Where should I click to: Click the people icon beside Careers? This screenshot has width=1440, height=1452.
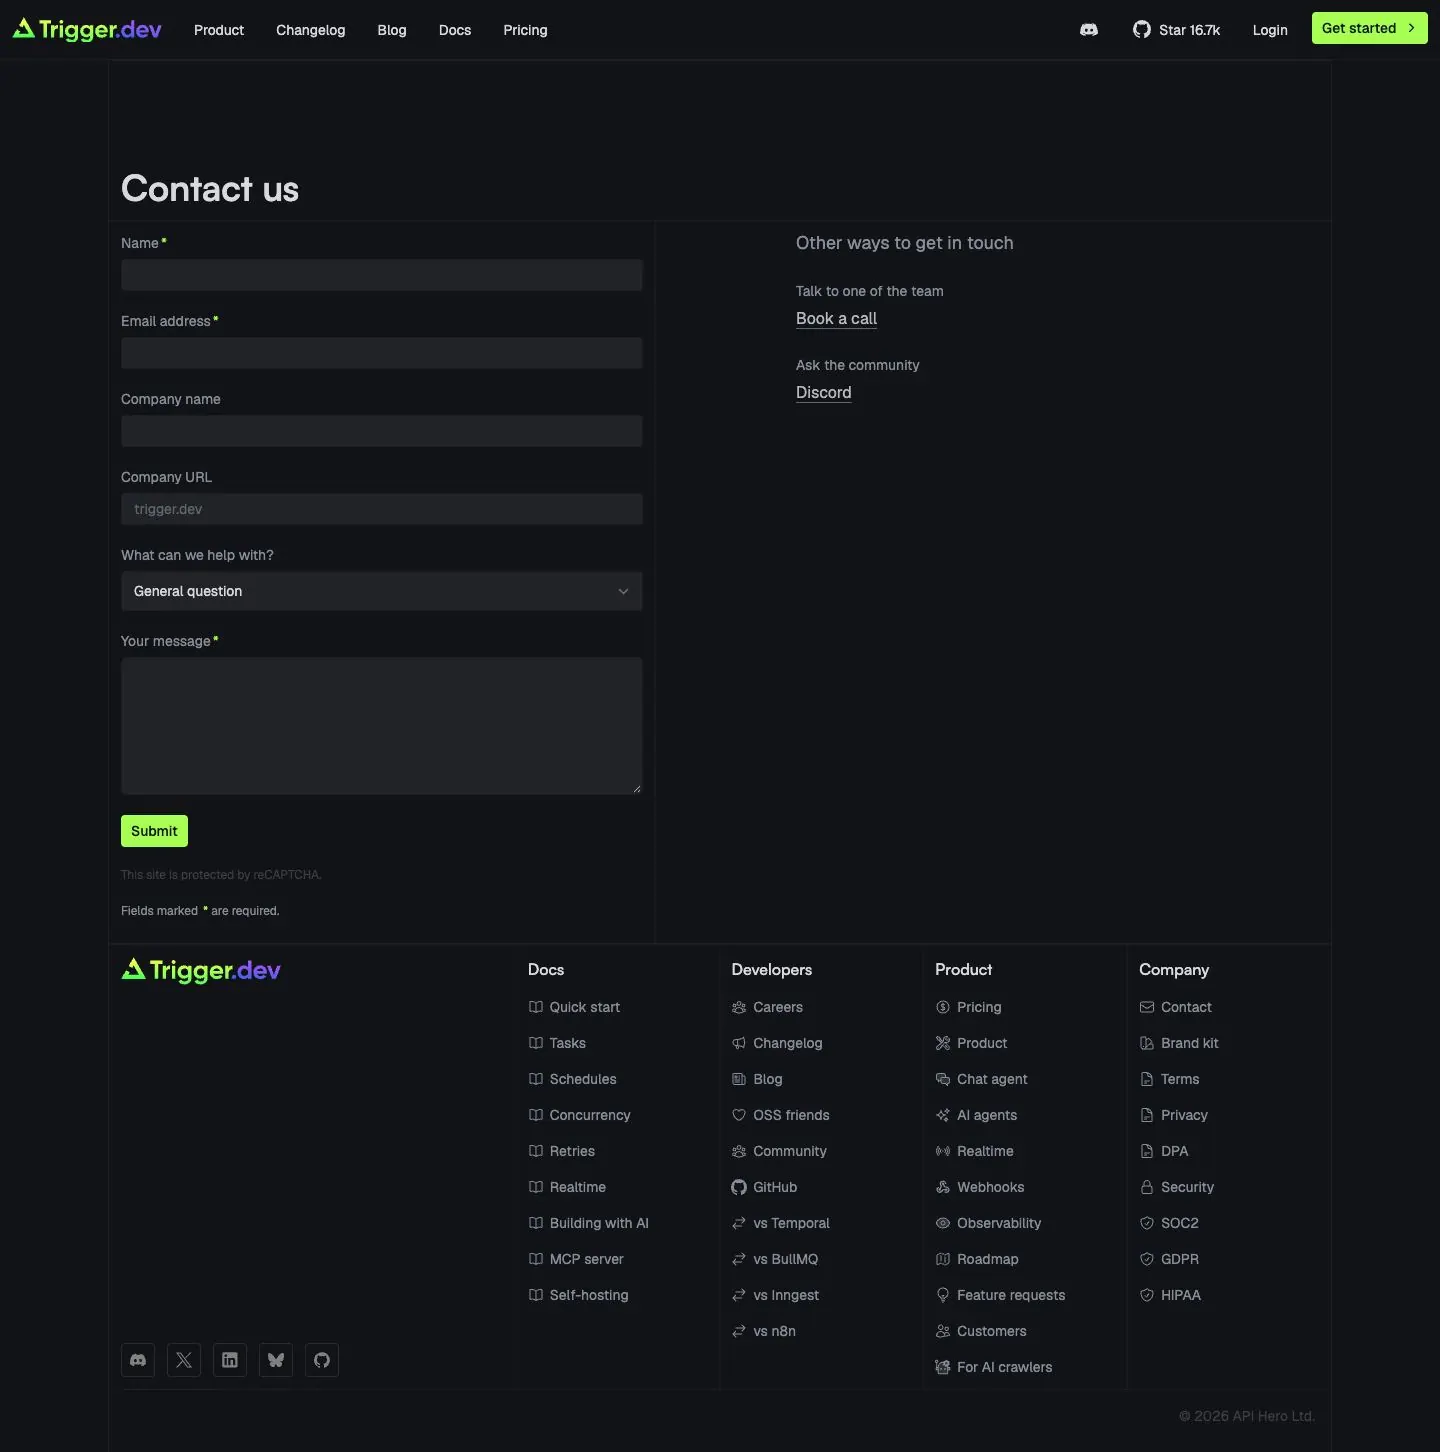739,1007
